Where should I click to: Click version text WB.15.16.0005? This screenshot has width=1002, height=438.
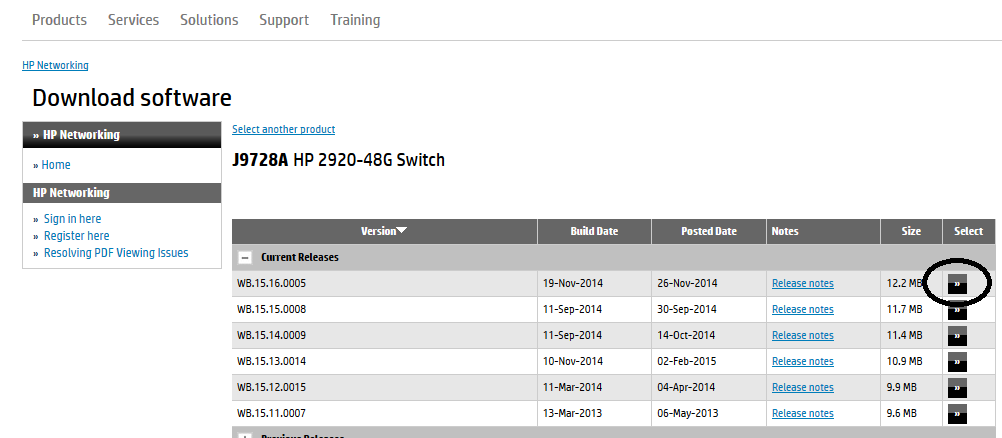pos(272,283)
